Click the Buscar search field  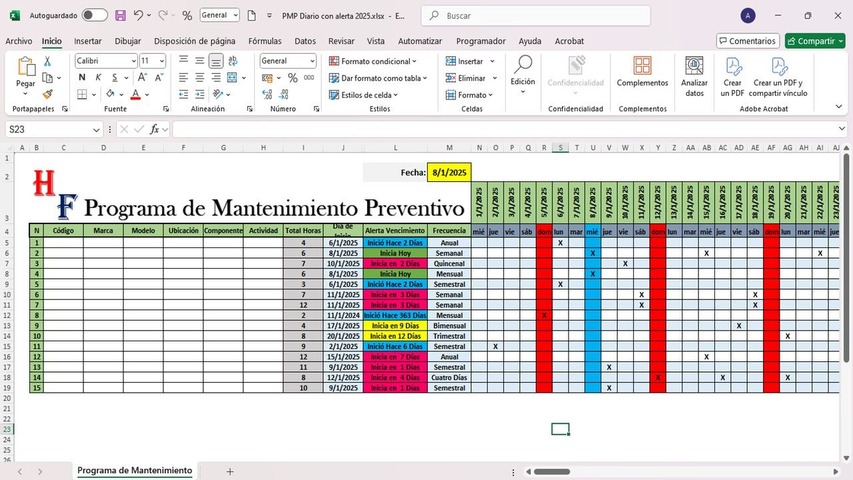(x=536, y=16)
